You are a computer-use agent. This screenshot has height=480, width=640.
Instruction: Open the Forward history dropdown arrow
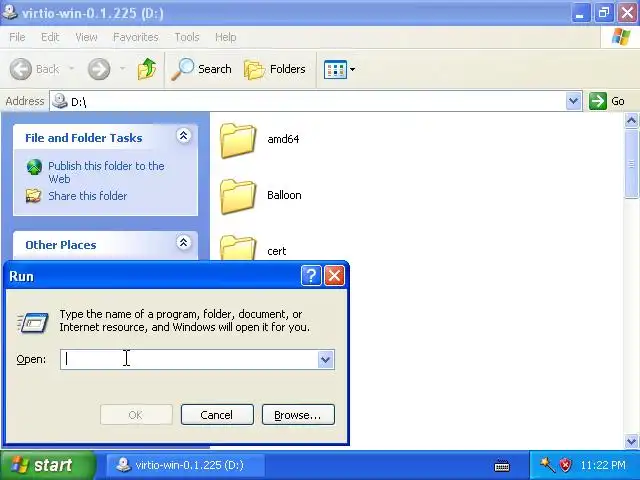pos(122,69)
